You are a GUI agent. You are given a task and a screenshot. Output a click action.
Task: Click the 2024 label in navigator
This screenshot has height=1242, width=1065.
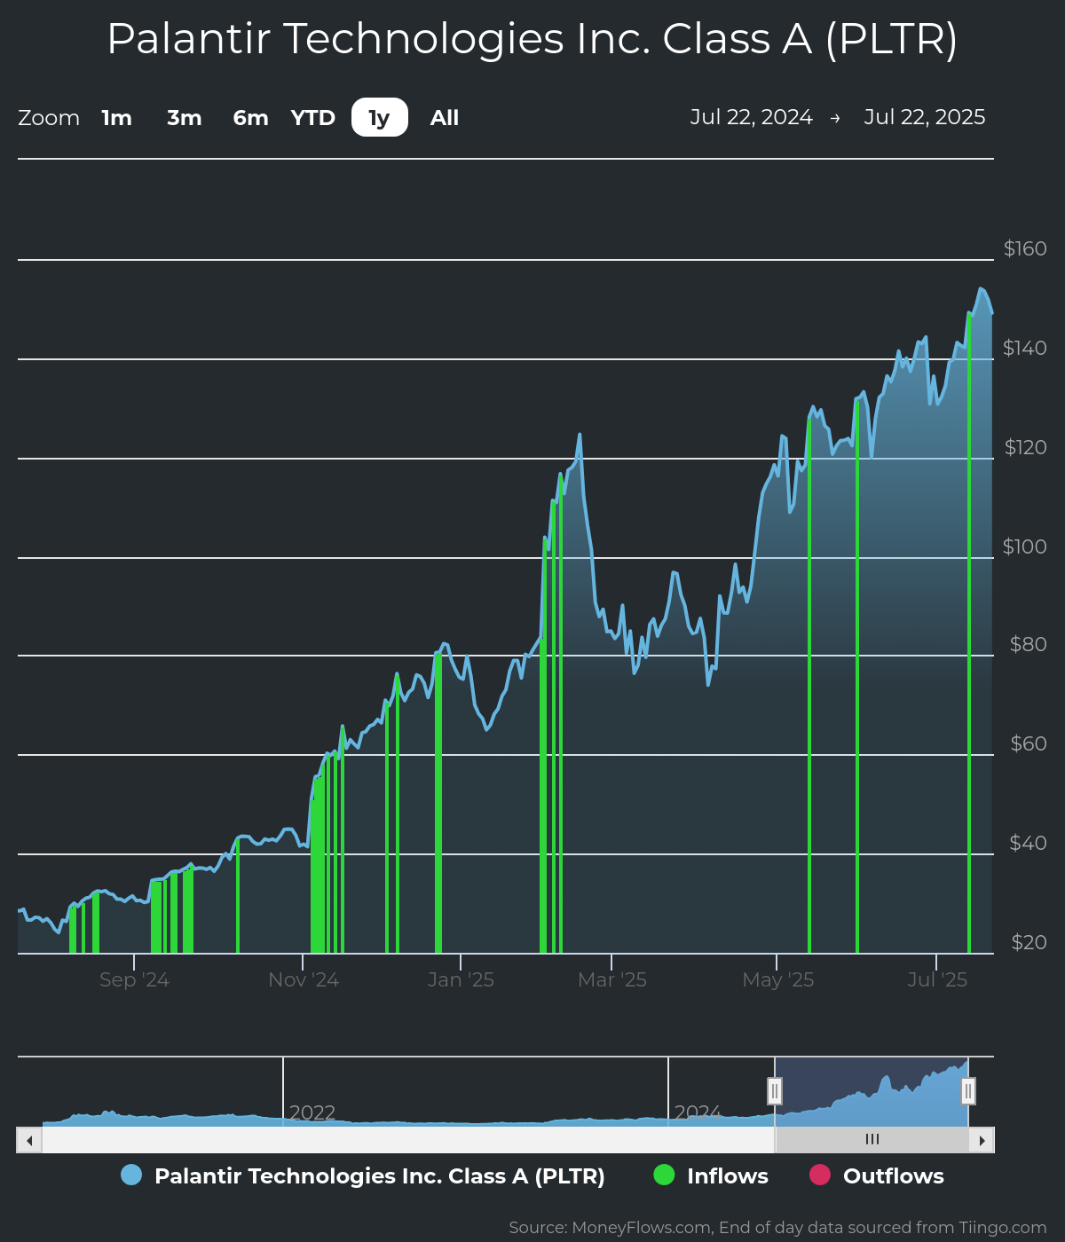698,1113
